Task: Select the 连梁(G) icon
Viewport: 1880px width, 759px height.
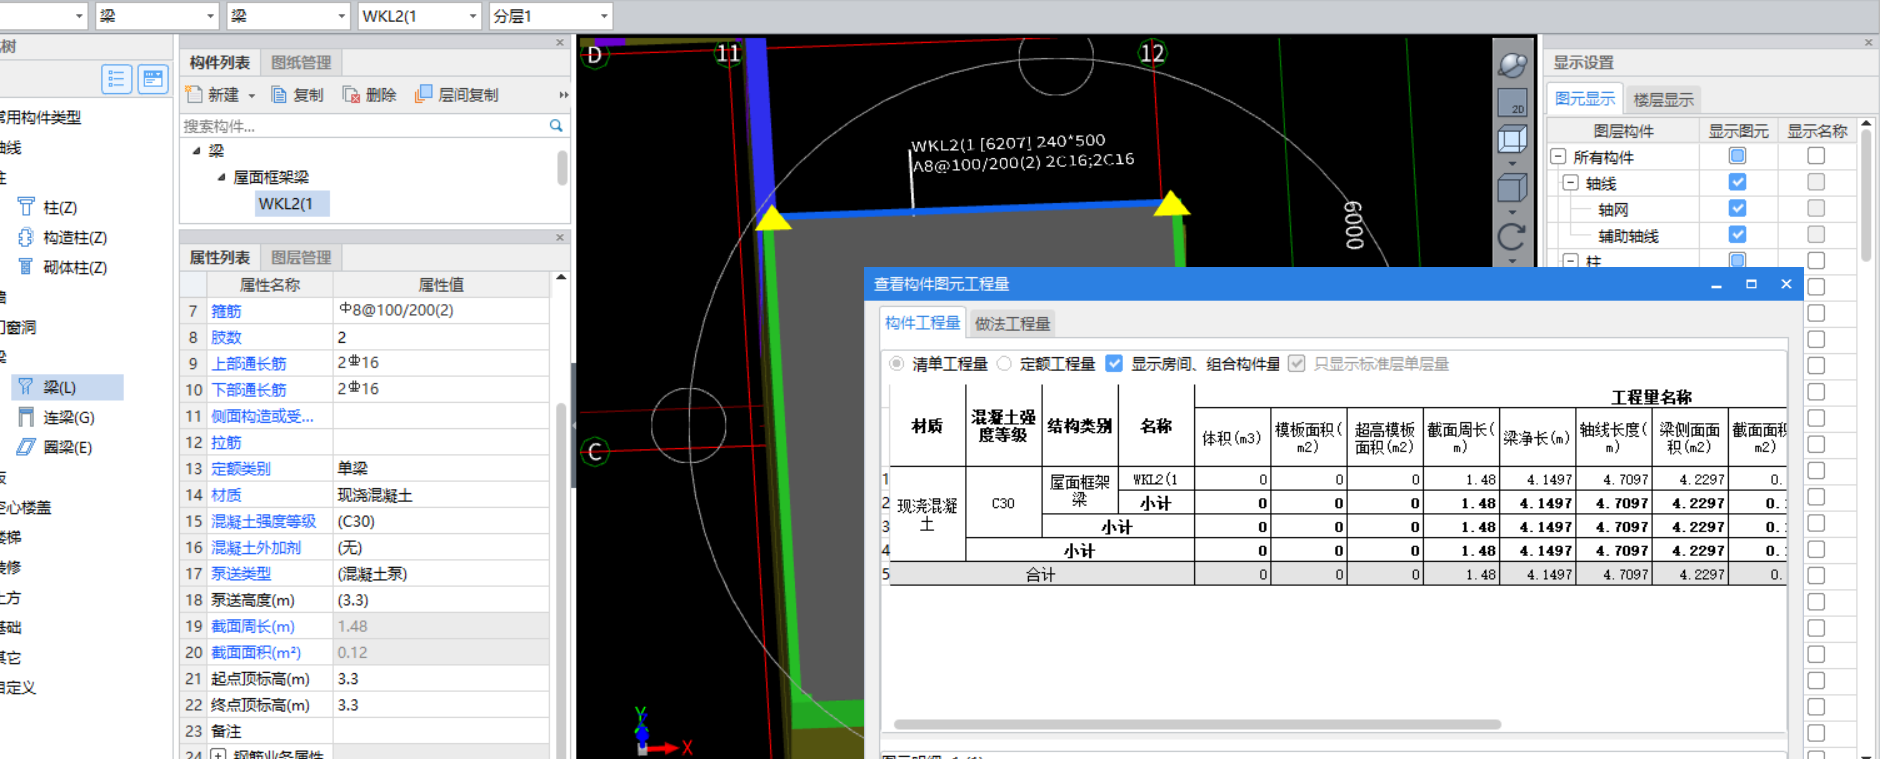Action: coord(26,417)
